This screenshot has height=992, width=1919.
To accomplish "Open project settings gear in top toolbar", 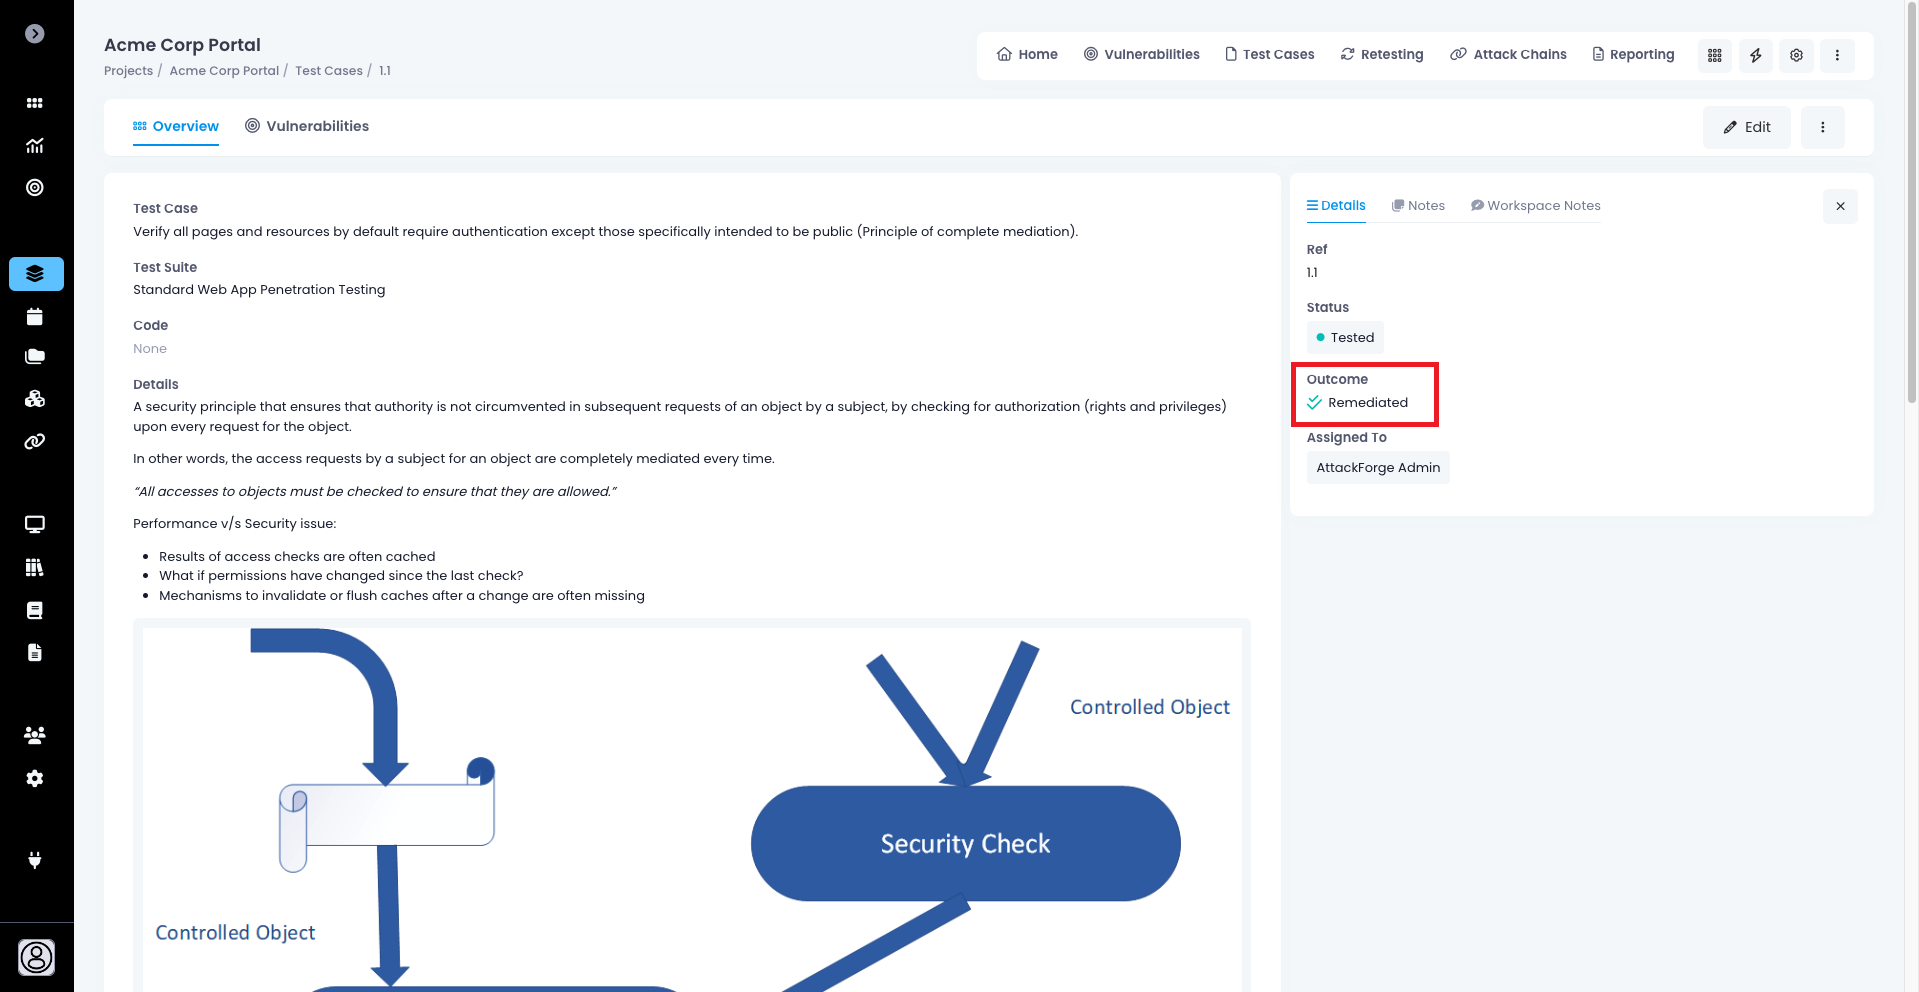I will coord(1796,56).
